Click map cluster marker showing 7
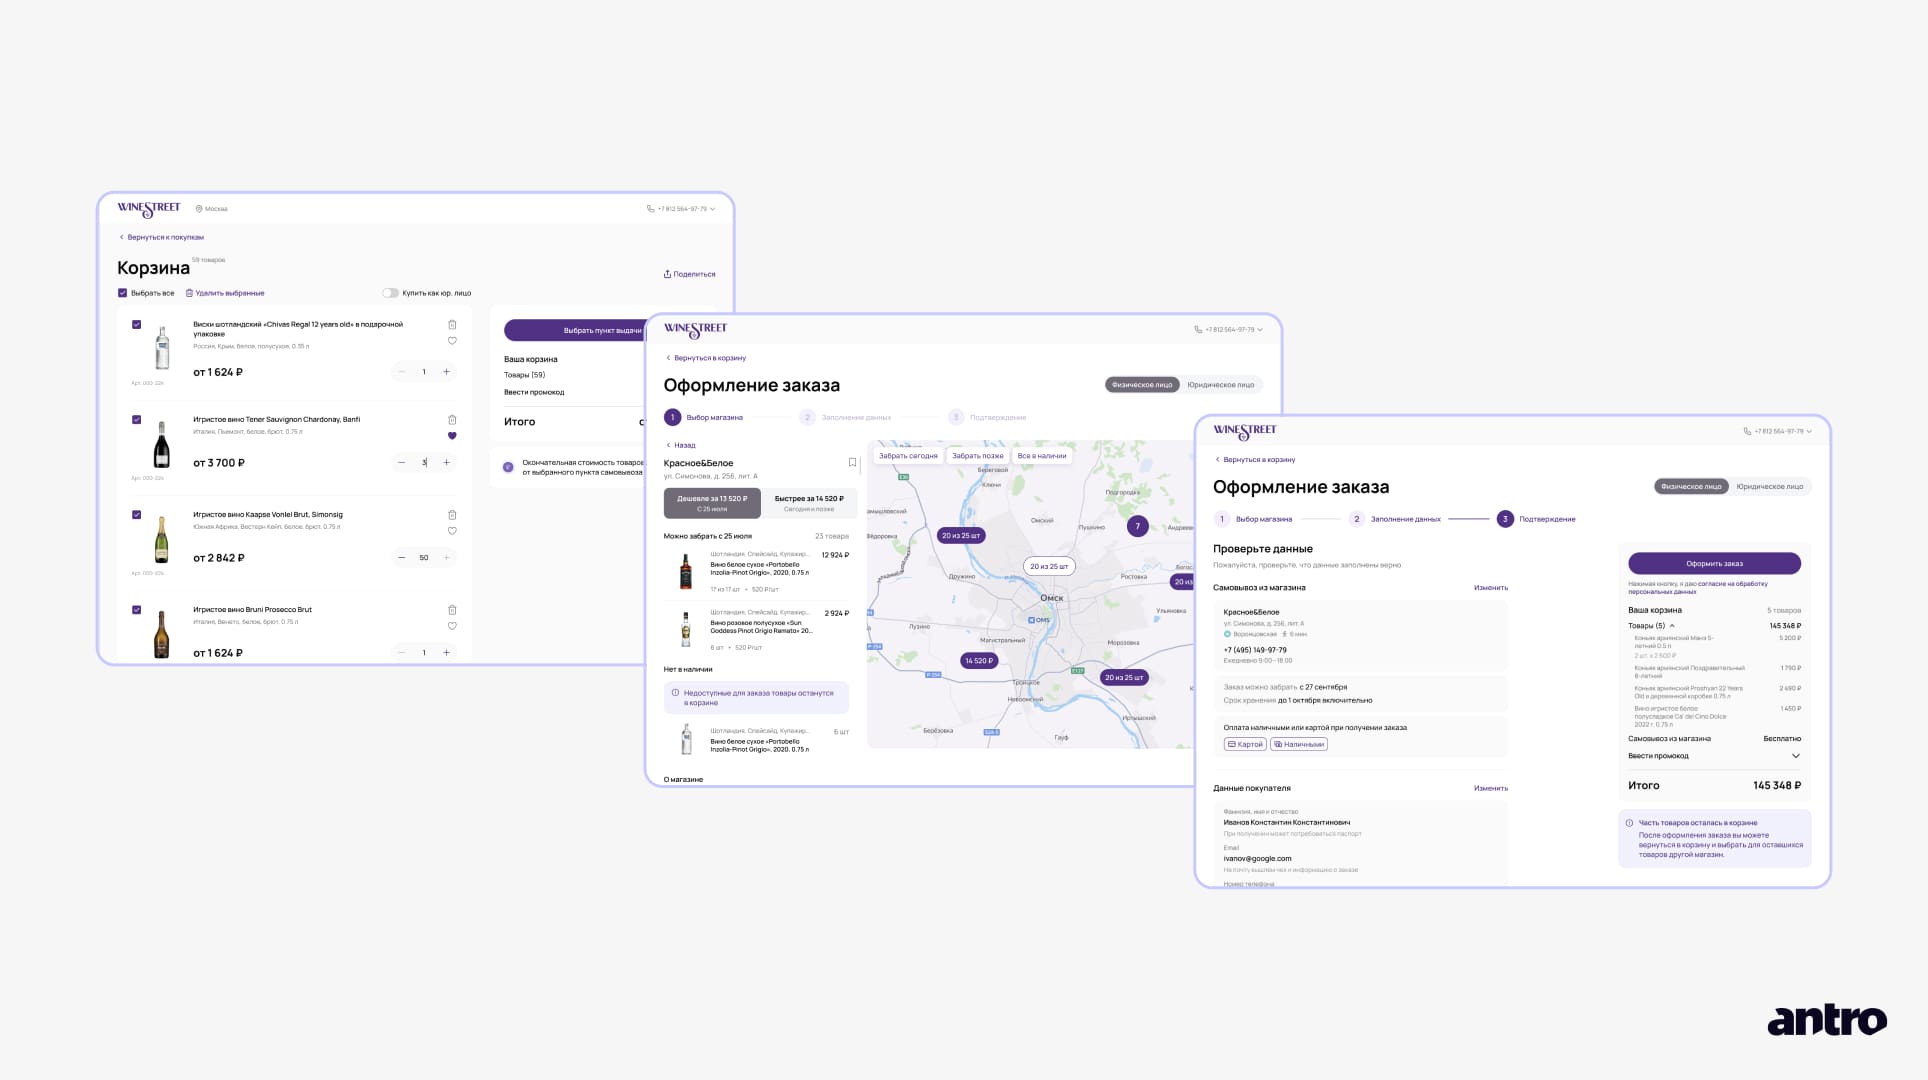Viewport: 1928px width, 1080px height. tap(1137, 526)
